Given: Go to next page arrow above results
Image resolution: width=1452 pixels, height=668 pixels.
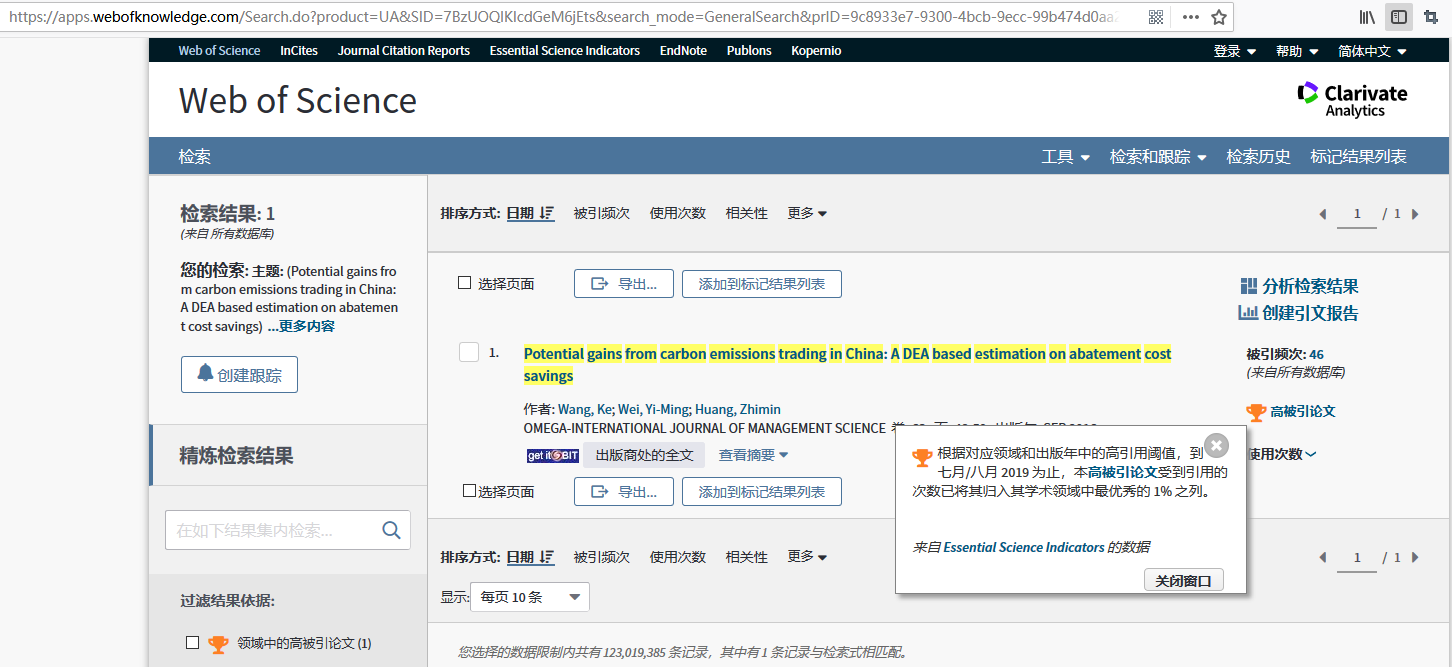Looking at the screenshot, I should coord(1415,214).
